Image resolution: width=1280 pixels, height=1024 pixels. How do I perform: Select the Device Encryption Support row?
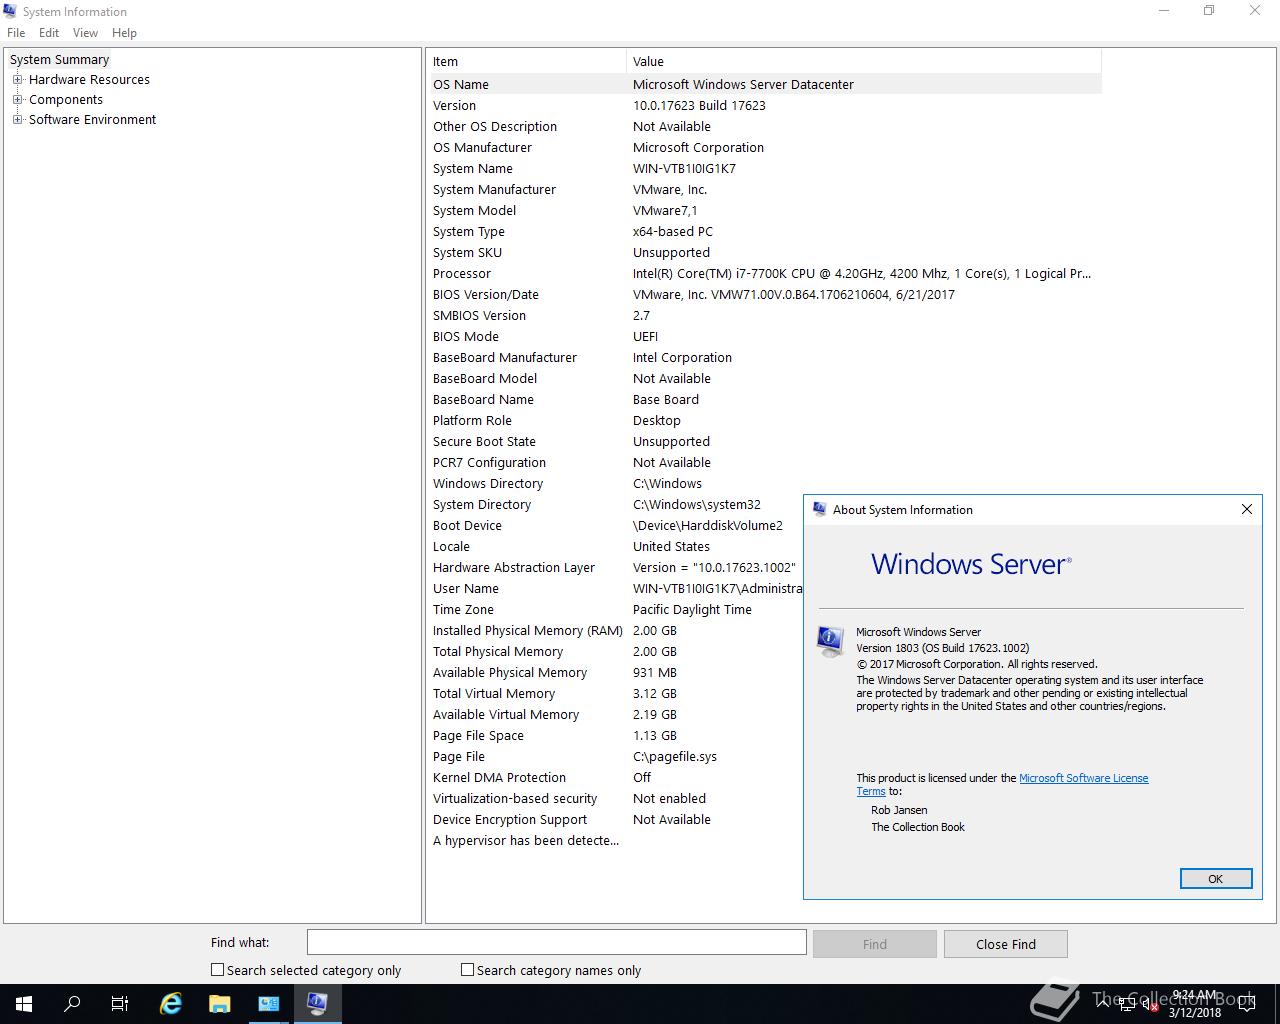point(617,819)
